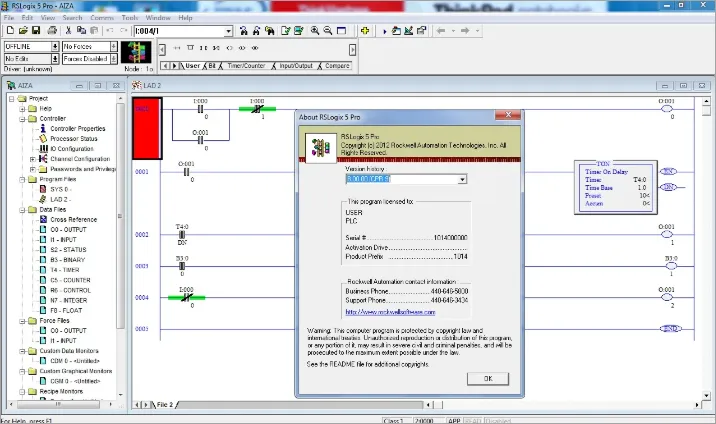Insert an Output Latch coil instruction
716x424 pixels.
(x=242, y=47)
